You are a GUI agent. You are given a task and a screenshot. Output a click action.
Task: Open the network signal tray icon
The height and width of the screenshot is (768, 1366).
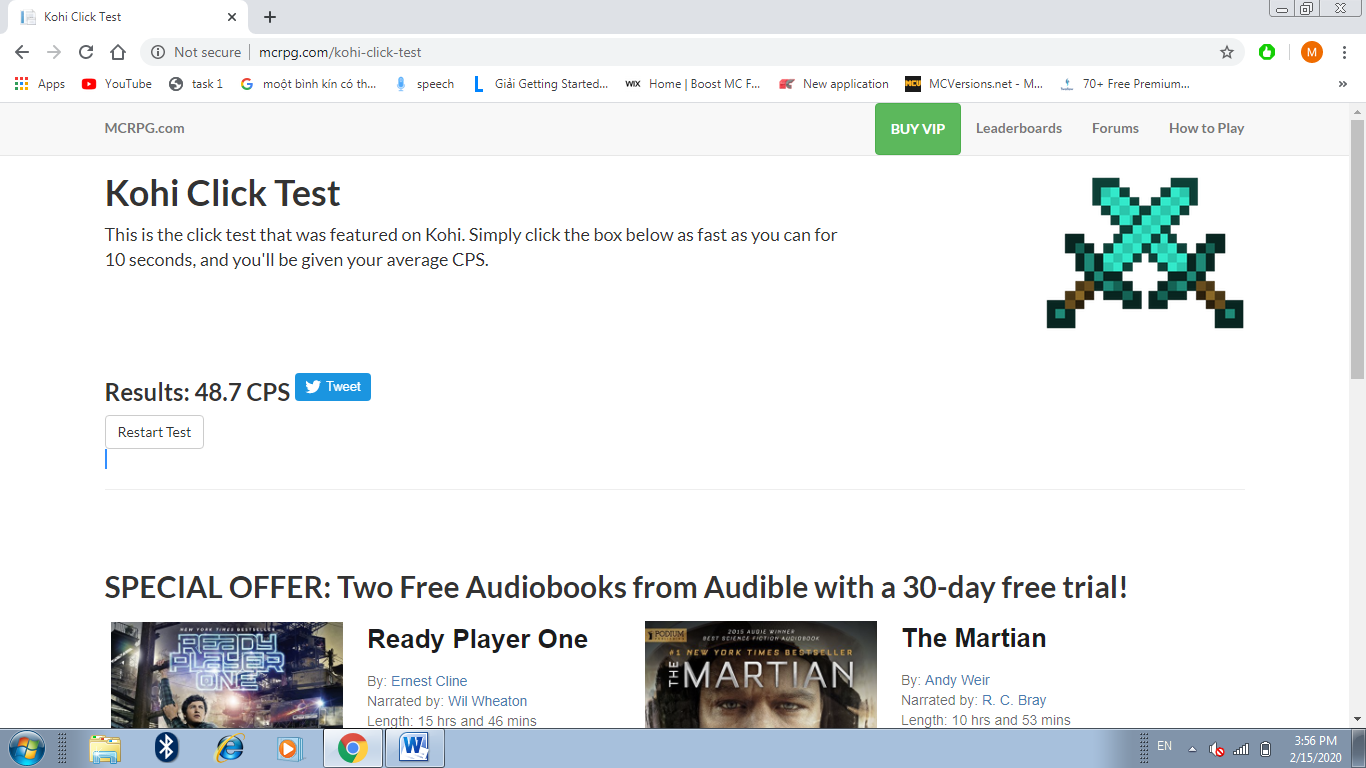tap(1241, 749)
